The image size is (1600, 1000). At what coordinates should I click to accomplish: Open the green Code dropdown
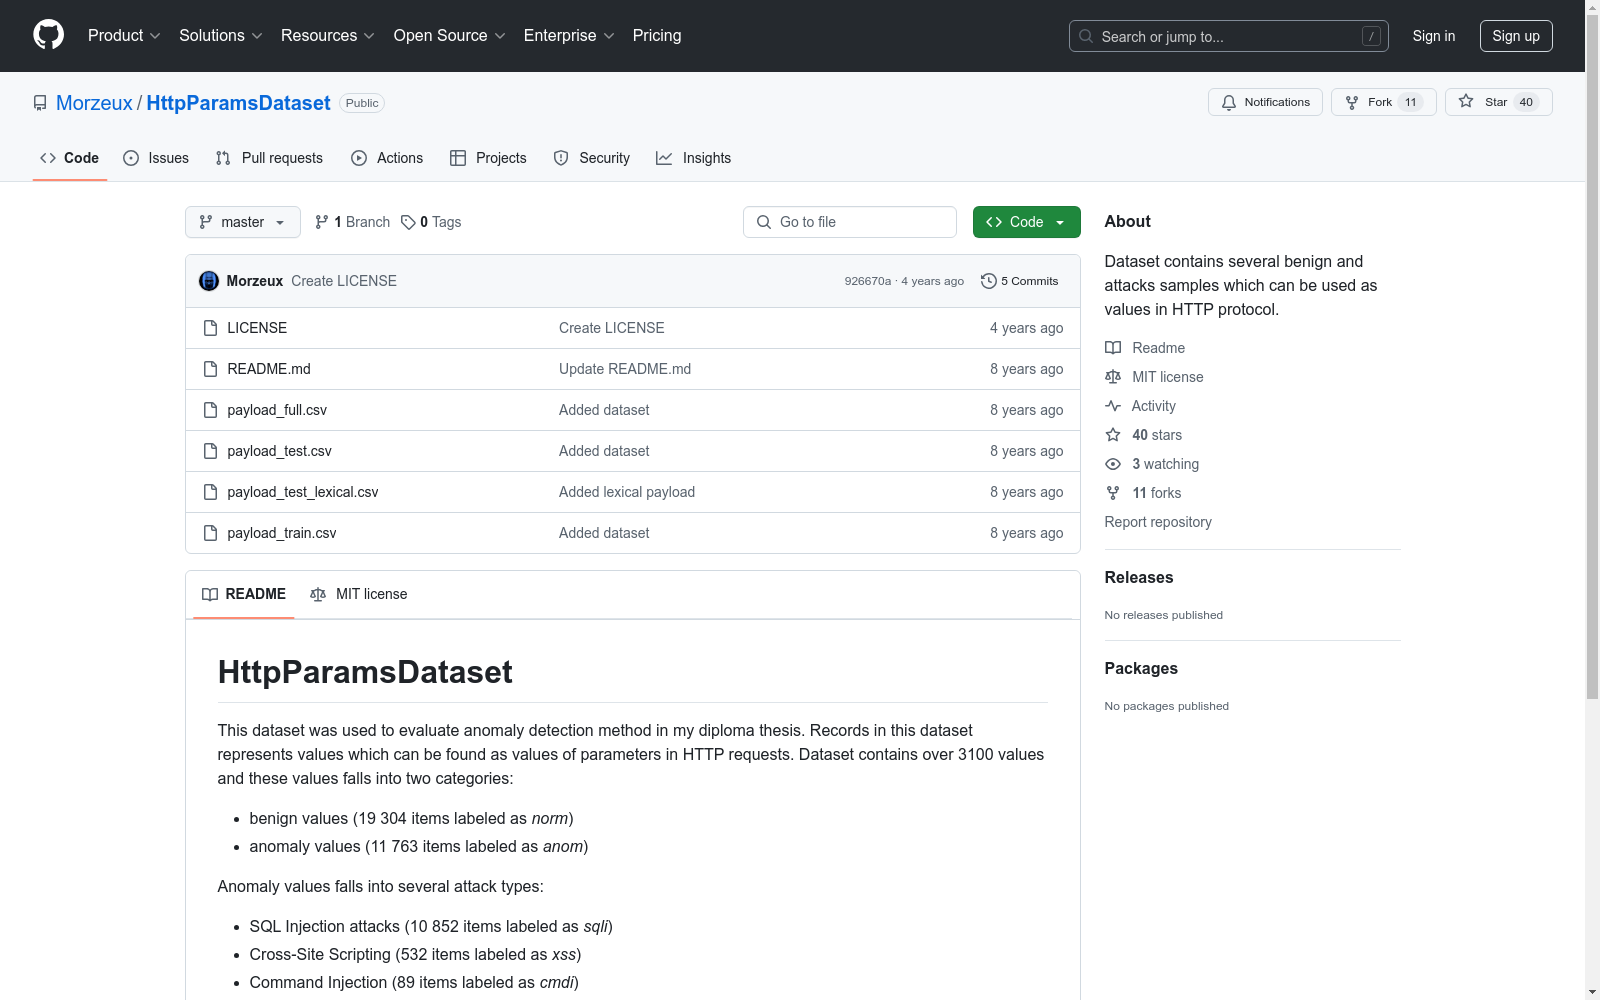pos(1026,222)
